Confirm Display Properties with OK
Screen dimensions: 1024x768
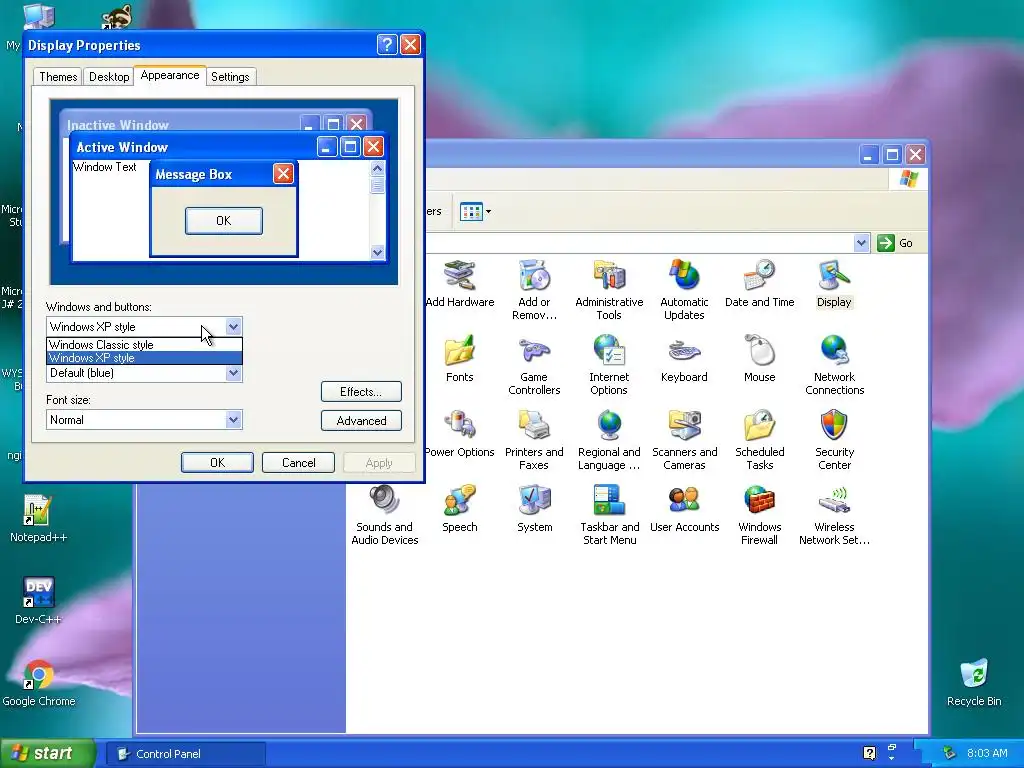click(217, 462)
